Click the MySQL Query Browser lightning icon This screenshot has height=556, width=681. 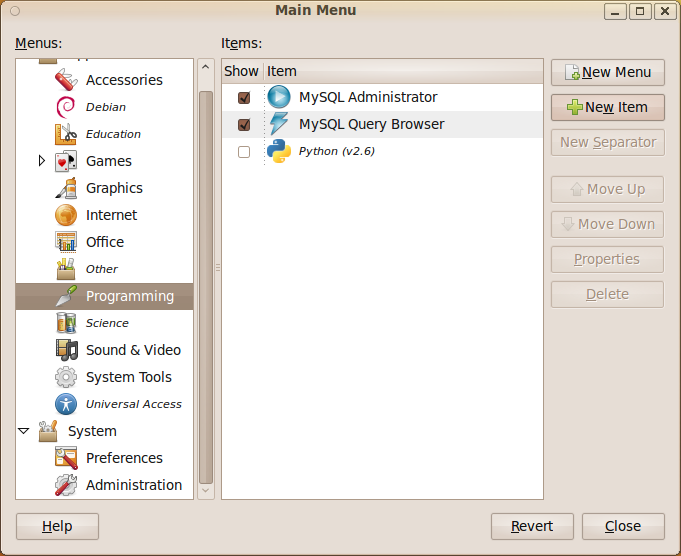[279, 124]
